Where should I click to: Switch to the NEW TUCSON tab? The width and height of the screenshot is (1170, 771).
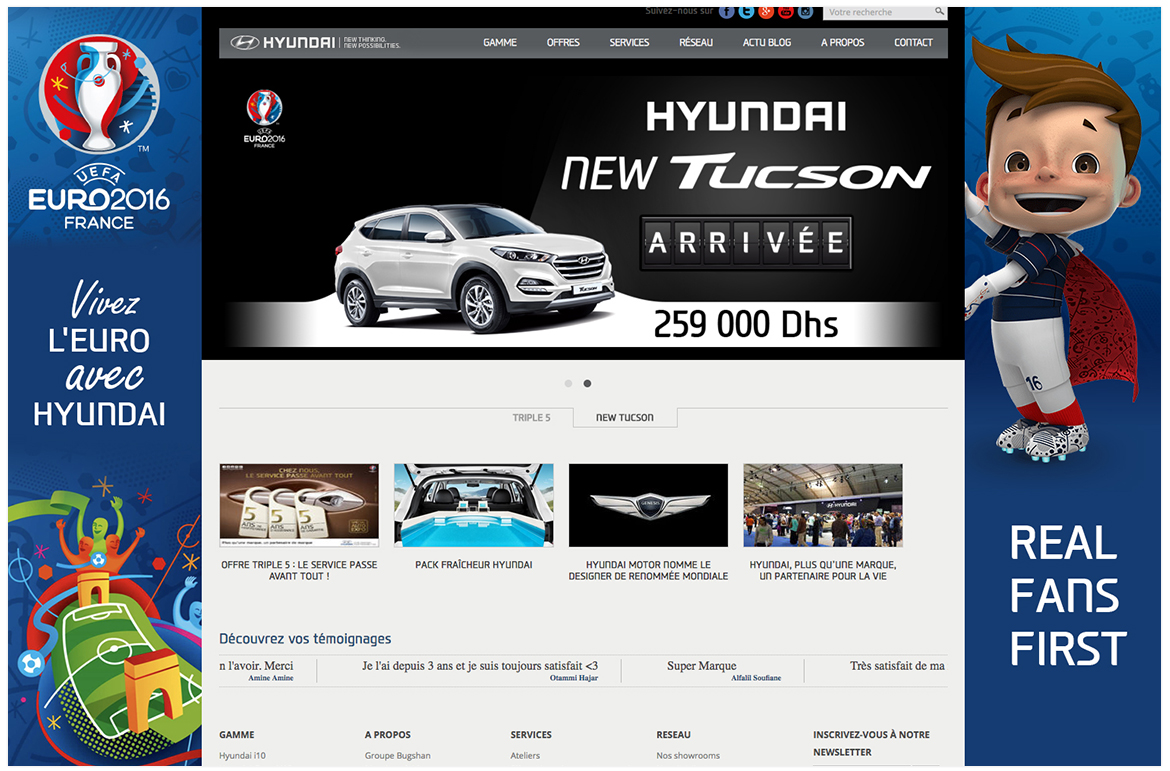(625, 418)
